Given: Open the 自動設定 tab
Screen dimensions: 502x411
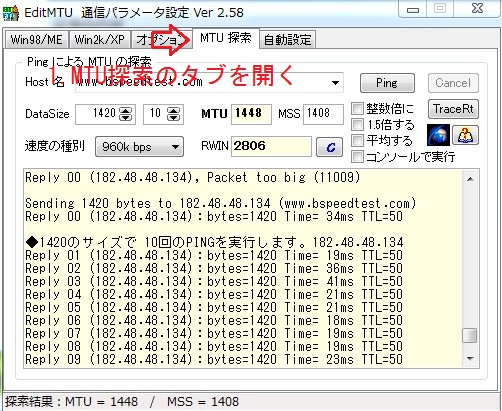Looking at the screenshot, I should point(287,40).
